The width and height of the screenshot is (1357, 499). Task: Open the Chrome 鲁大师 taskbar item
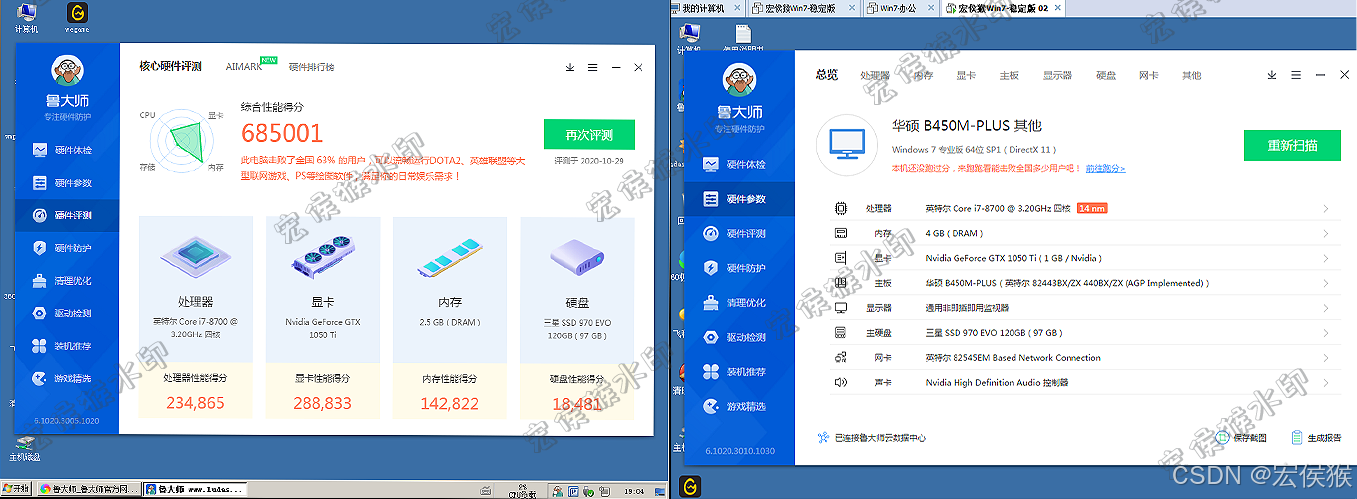point(89,489)
